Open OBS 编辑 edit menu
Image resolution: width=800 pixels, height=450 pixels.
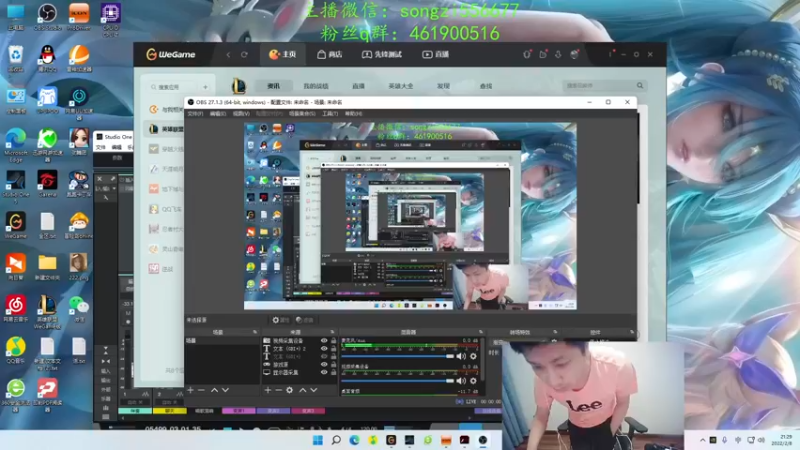pos(218,114)
